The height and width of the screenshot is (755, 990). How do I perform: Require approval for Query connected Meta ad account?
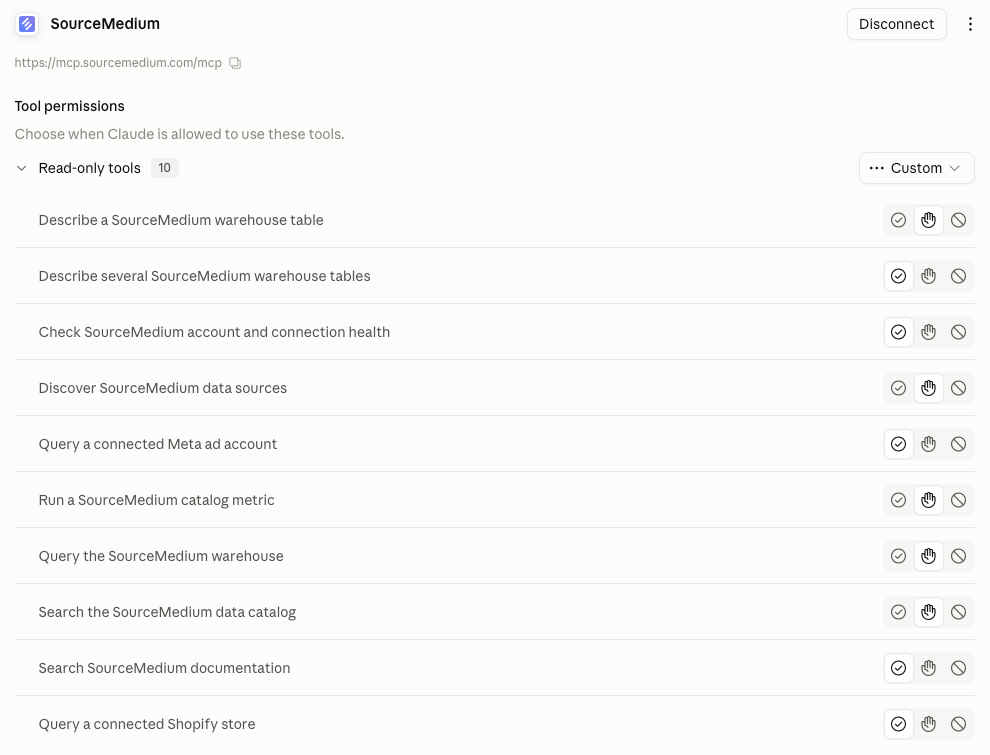point(928,444)
